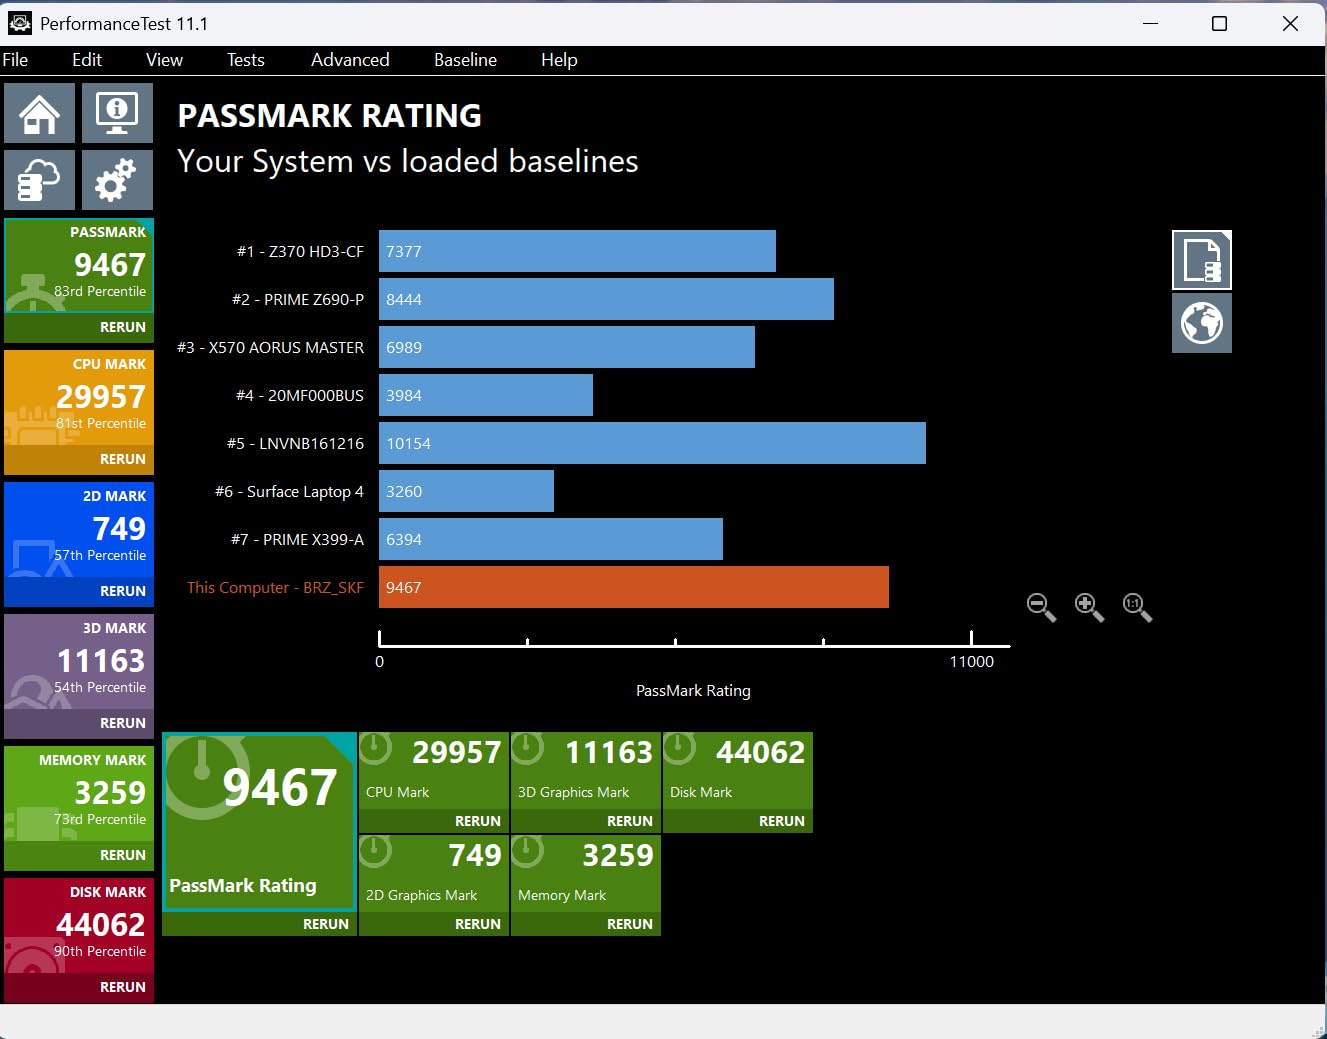
Task: Click the orange This Computer bar
Action: pos(633,588)
